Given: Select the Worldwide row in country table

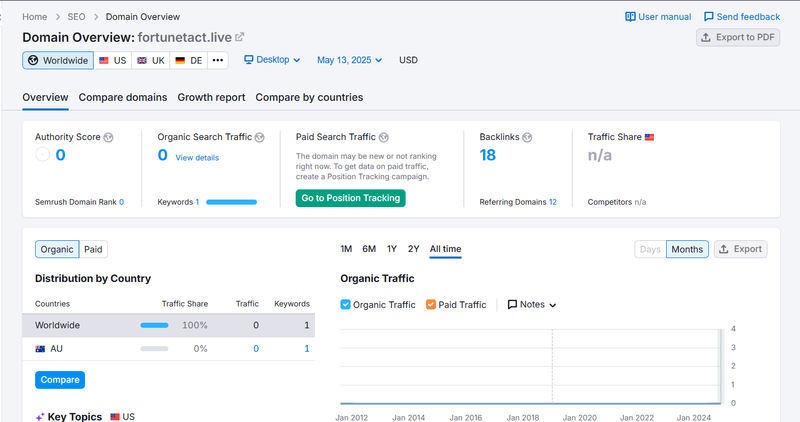Looking at the screenshot, I should pyautogui.click(x=168, y=325).
